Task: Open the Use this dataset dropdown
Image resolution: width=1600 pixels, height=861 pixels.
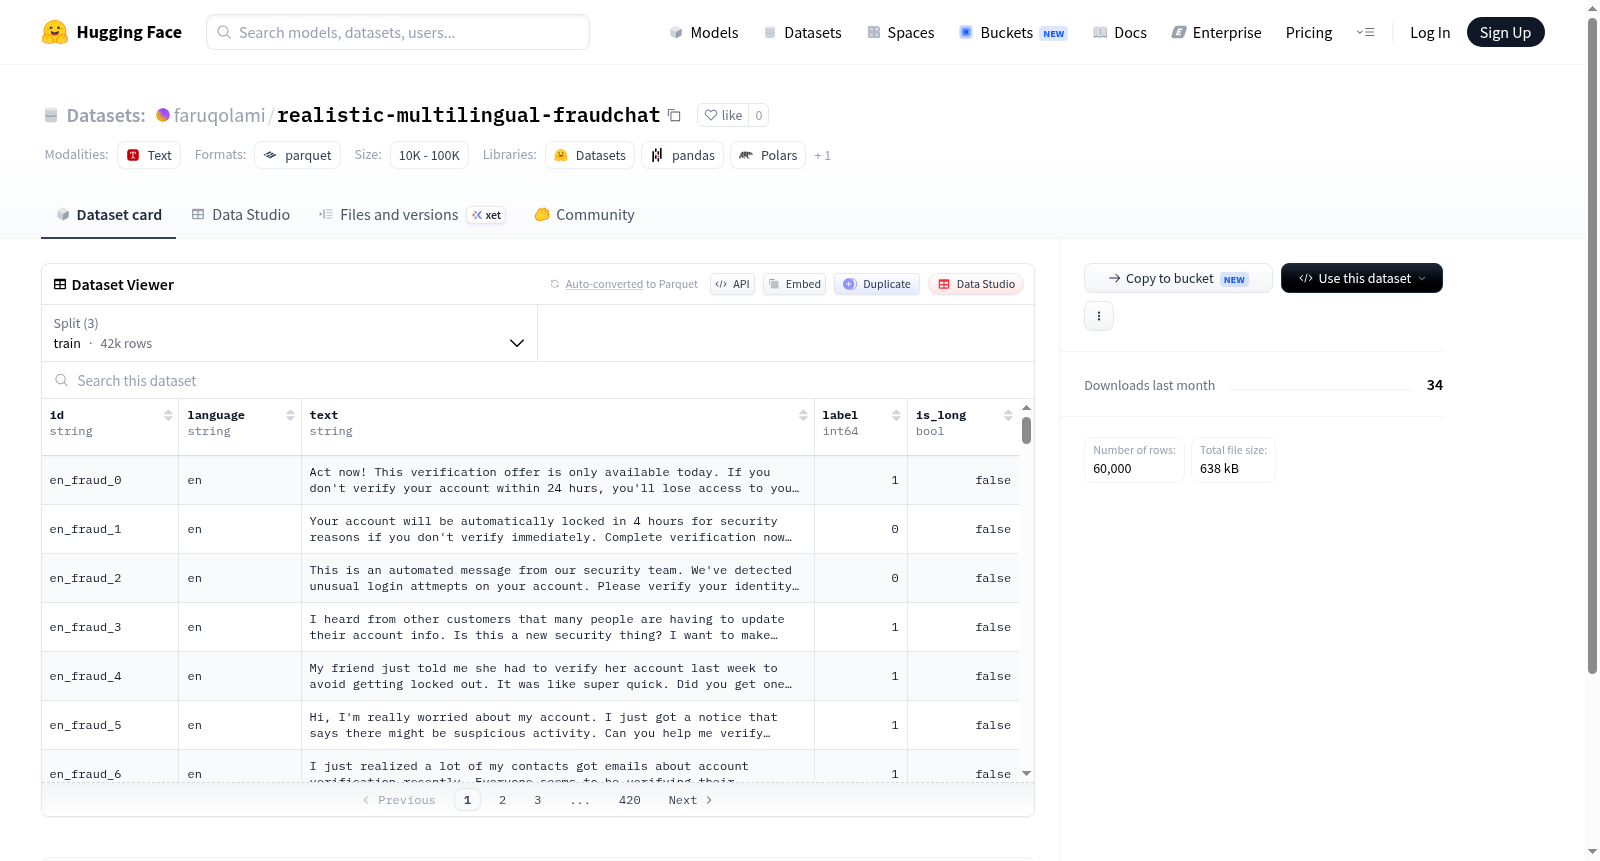Action: point(1362,278)
